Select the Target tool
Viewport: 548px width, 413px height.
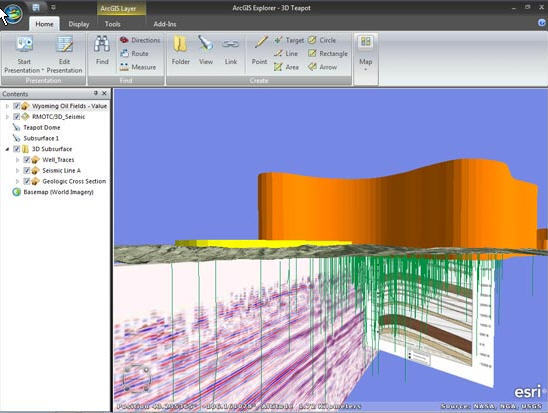(x=289, y=40)
